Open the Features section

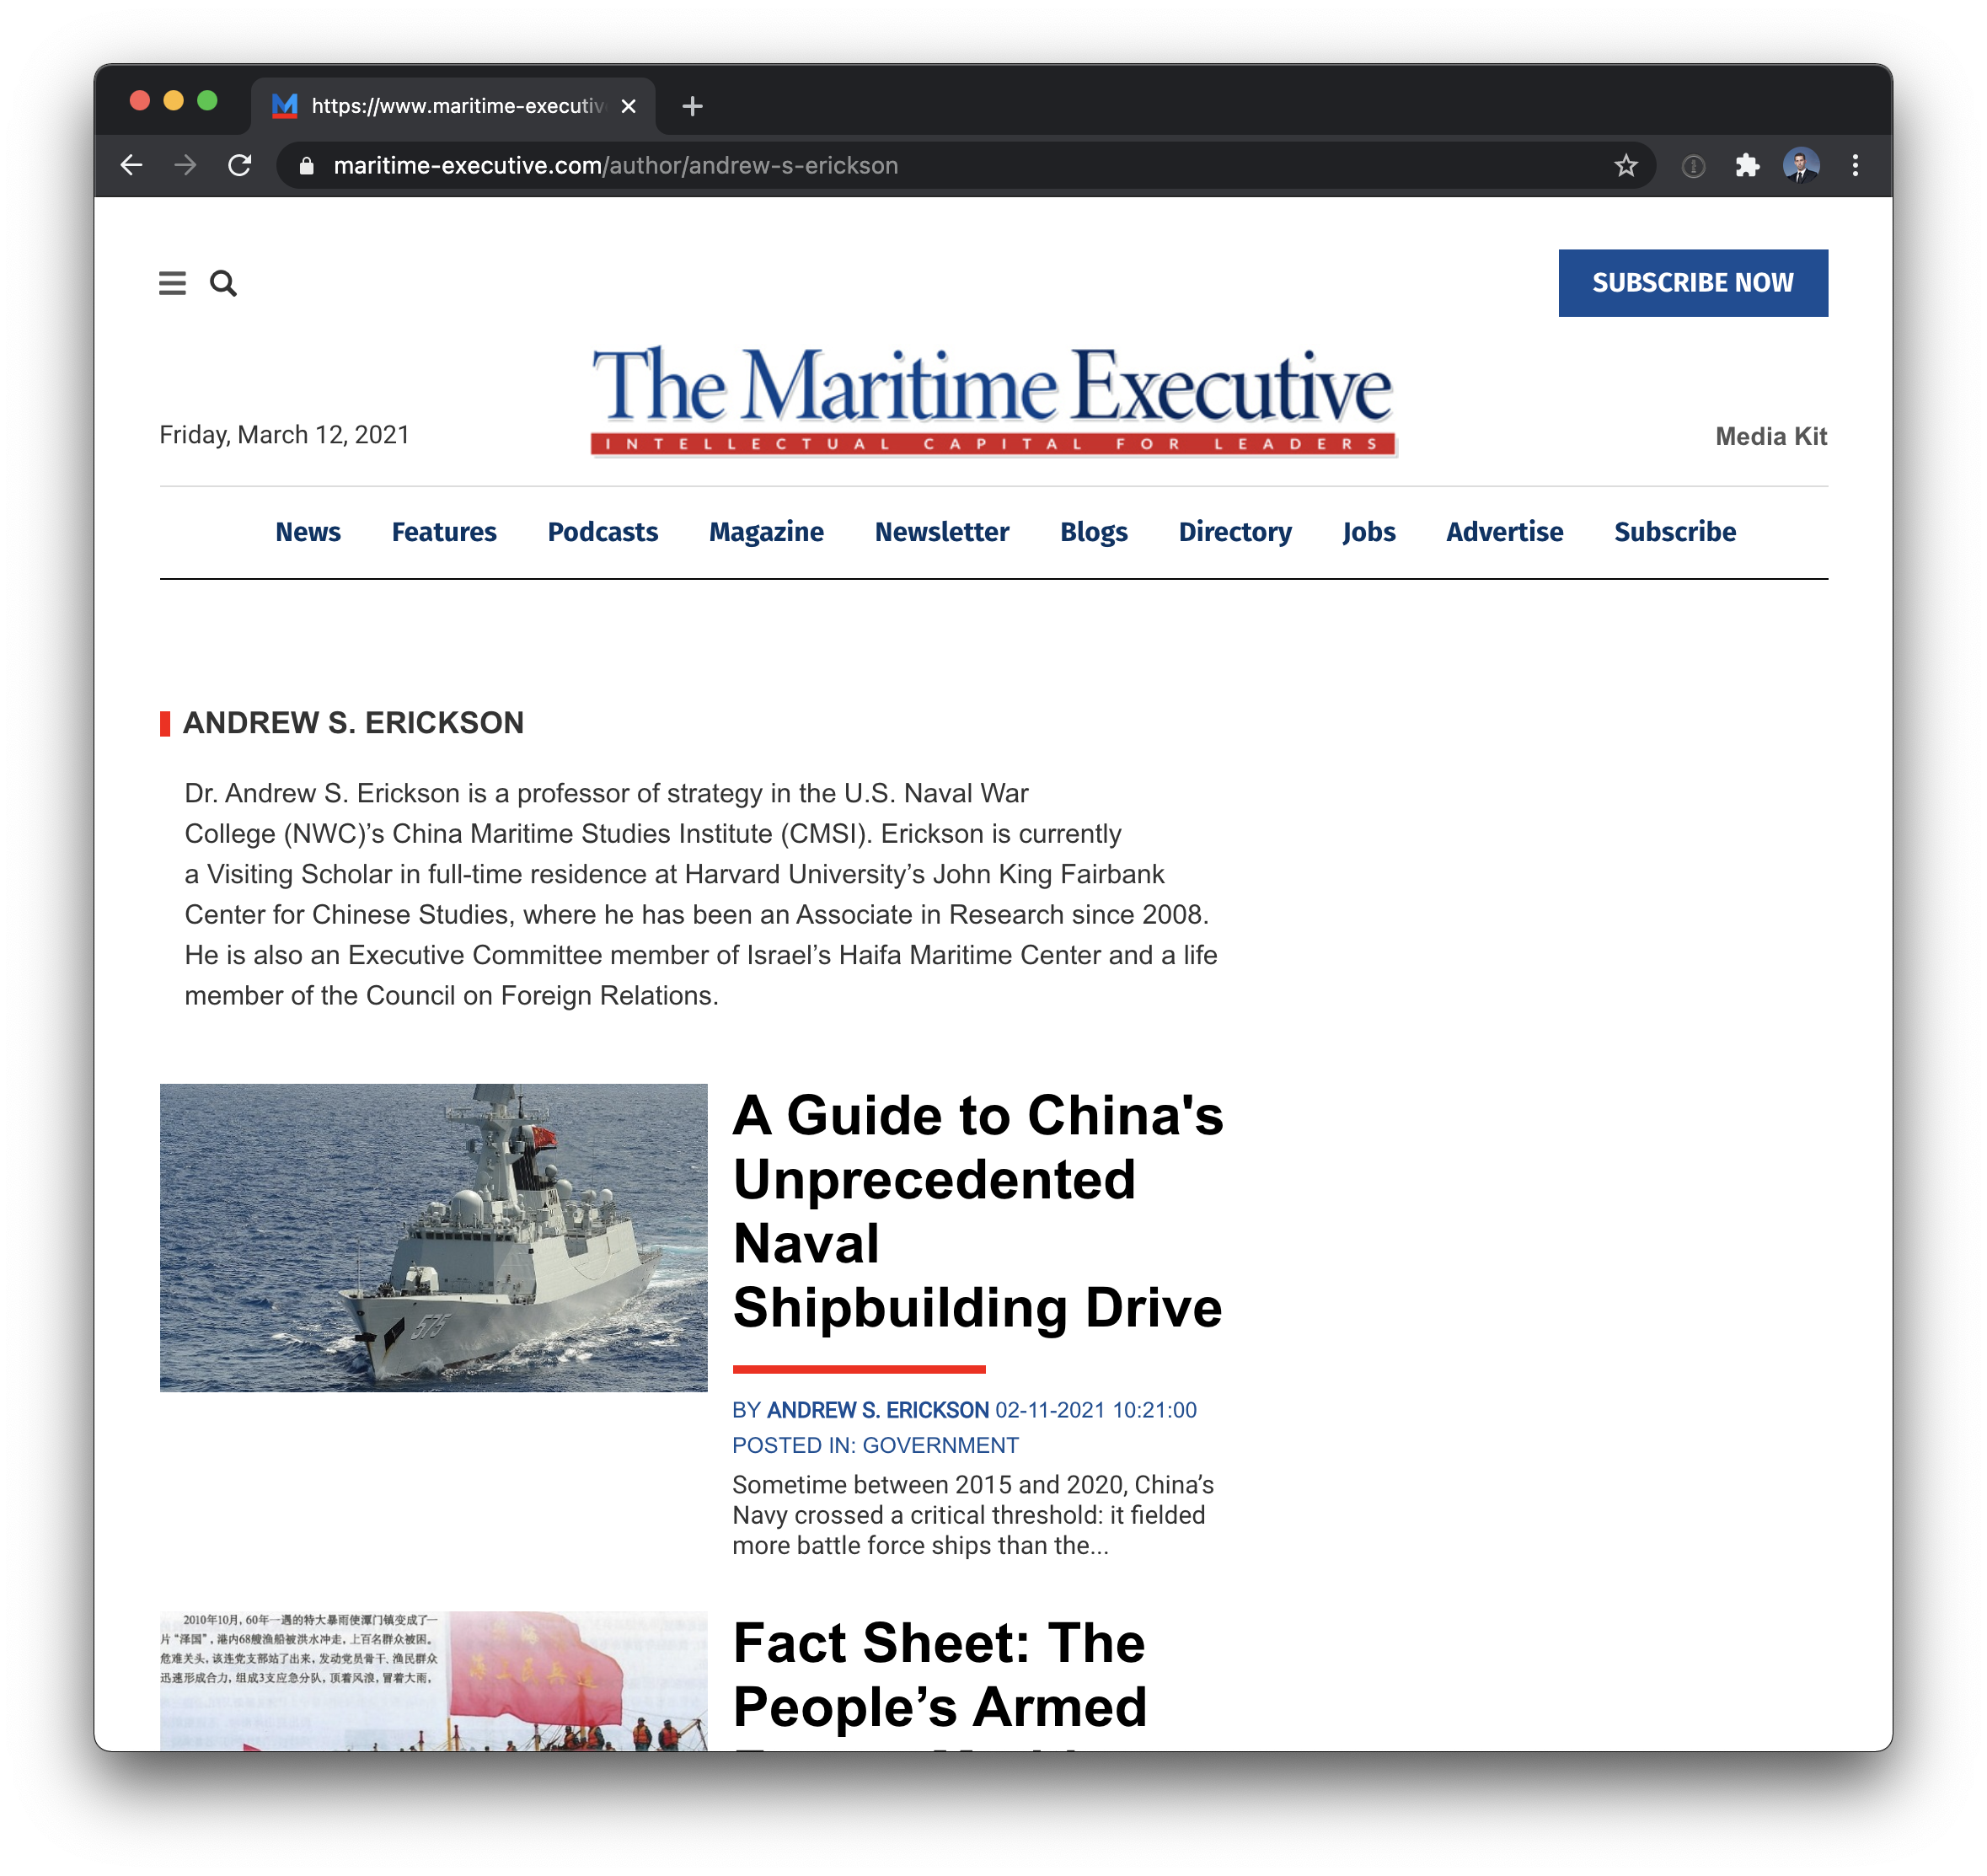point(444,532)
